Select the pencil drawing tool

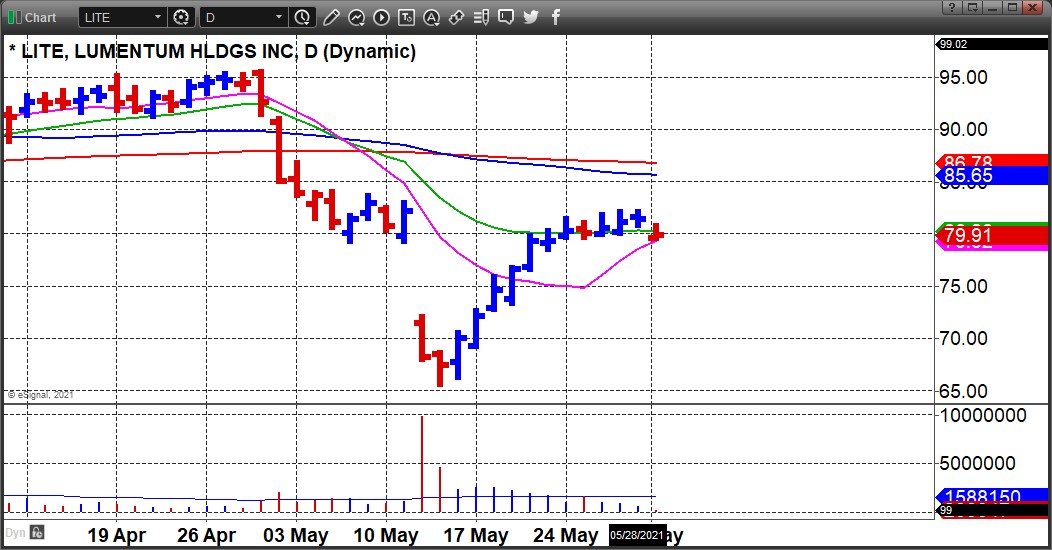pyautogui.click(x=331, y=17)
